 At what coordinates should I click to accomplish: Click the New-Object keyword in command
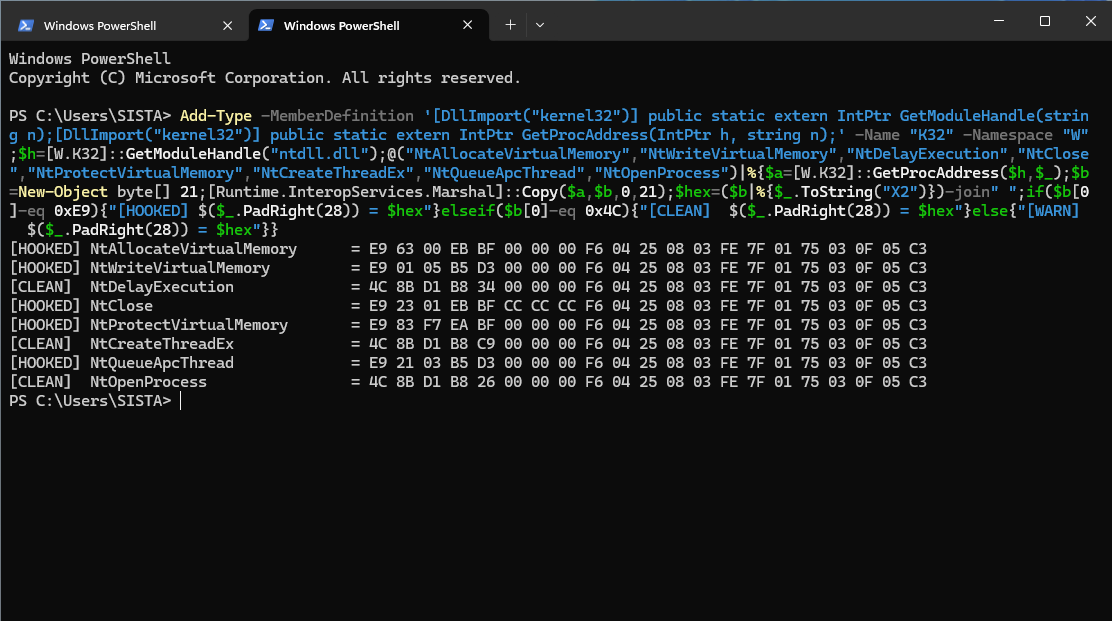[63, 192]
